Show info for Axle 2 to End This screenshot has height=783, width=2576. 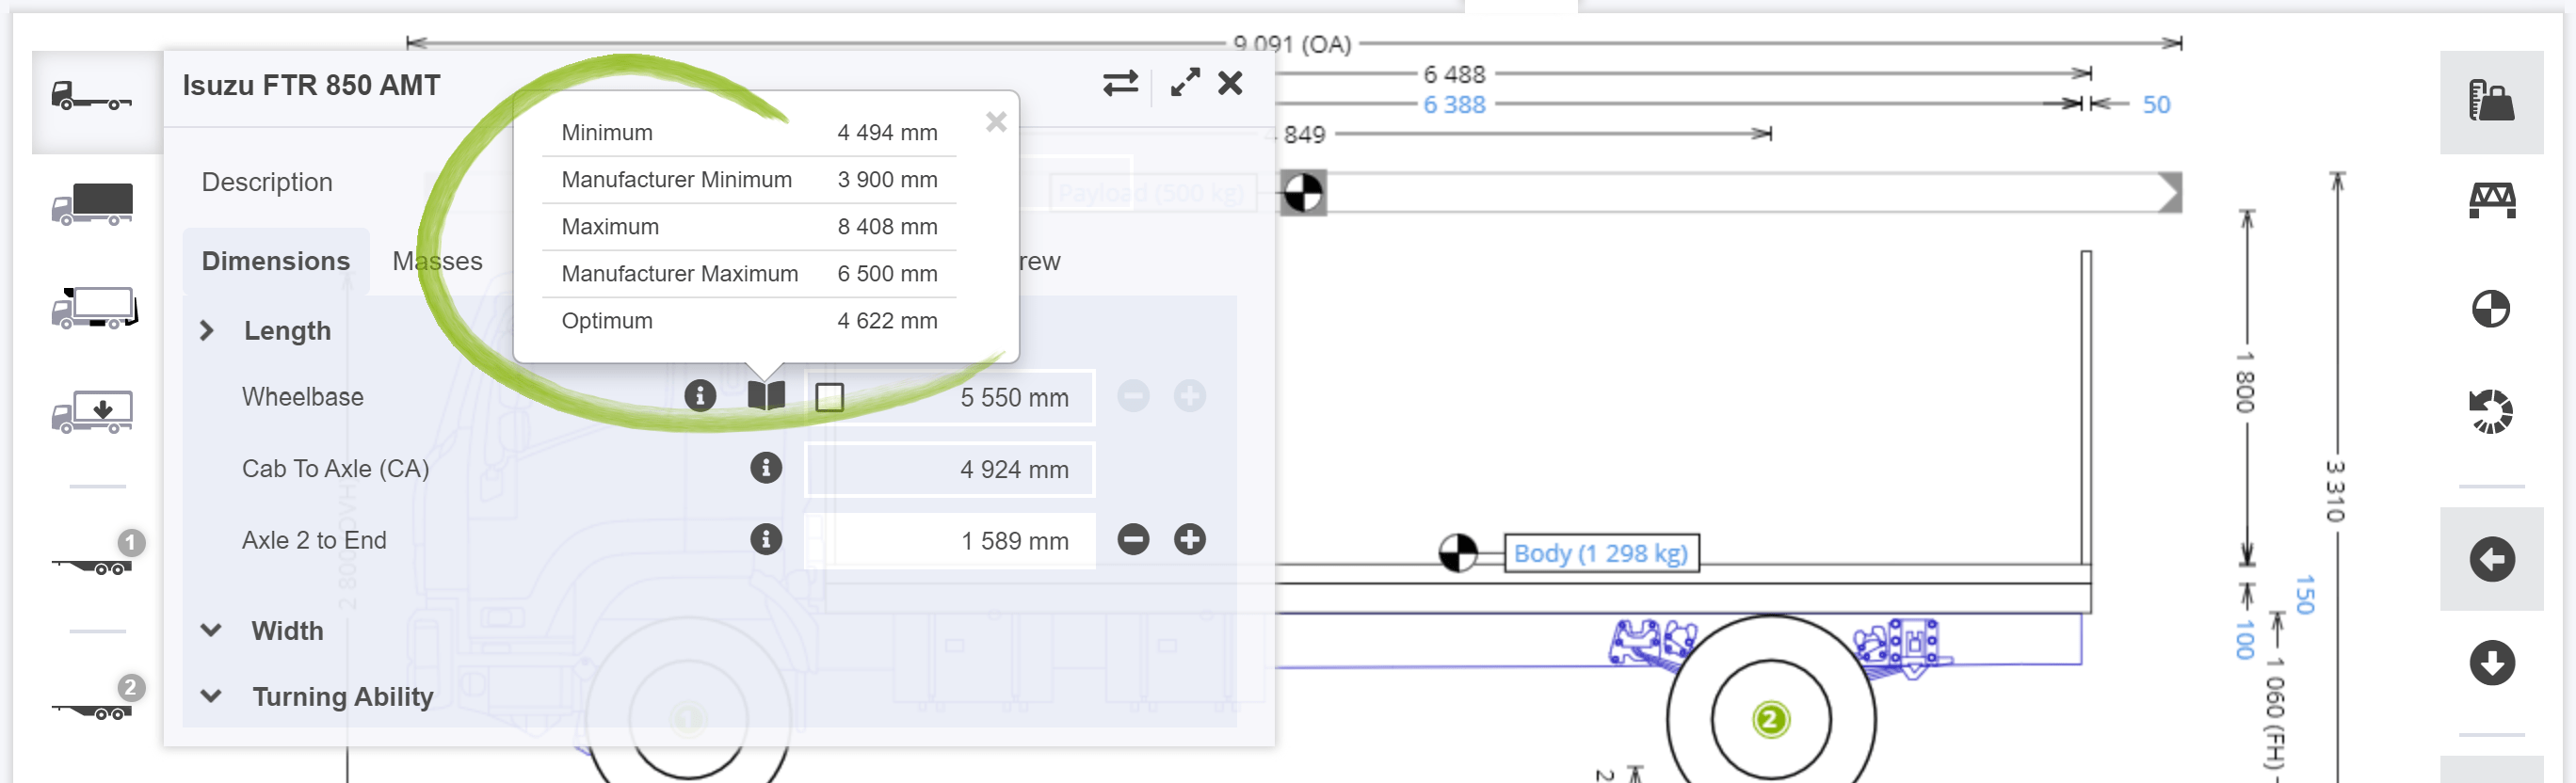pyautogui.click(x=766, y=539)
